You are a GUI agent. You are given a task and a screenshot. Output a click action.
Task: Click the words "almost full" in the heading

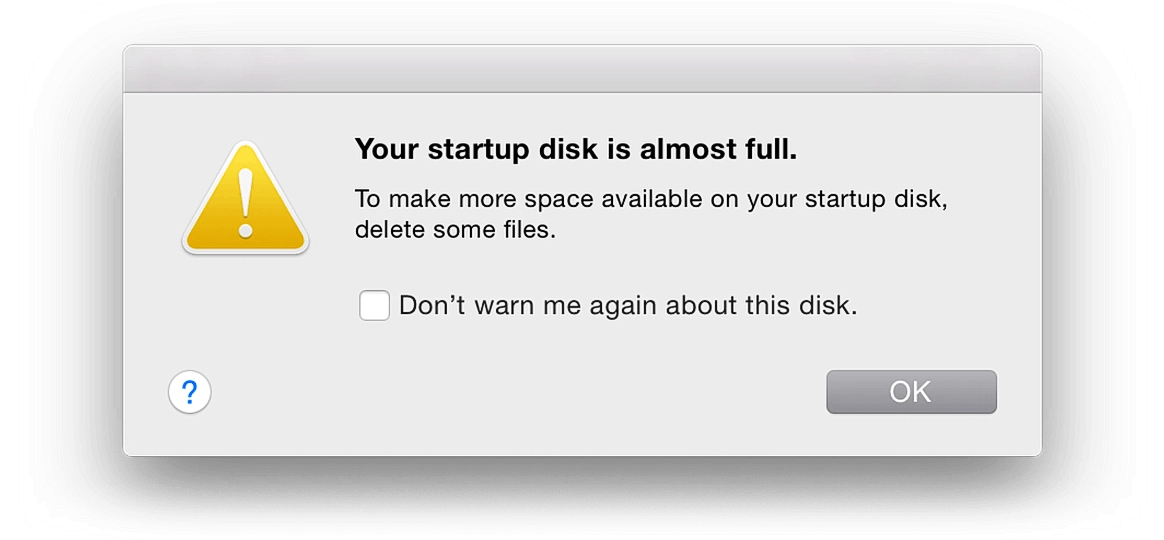tap(720, 151)
